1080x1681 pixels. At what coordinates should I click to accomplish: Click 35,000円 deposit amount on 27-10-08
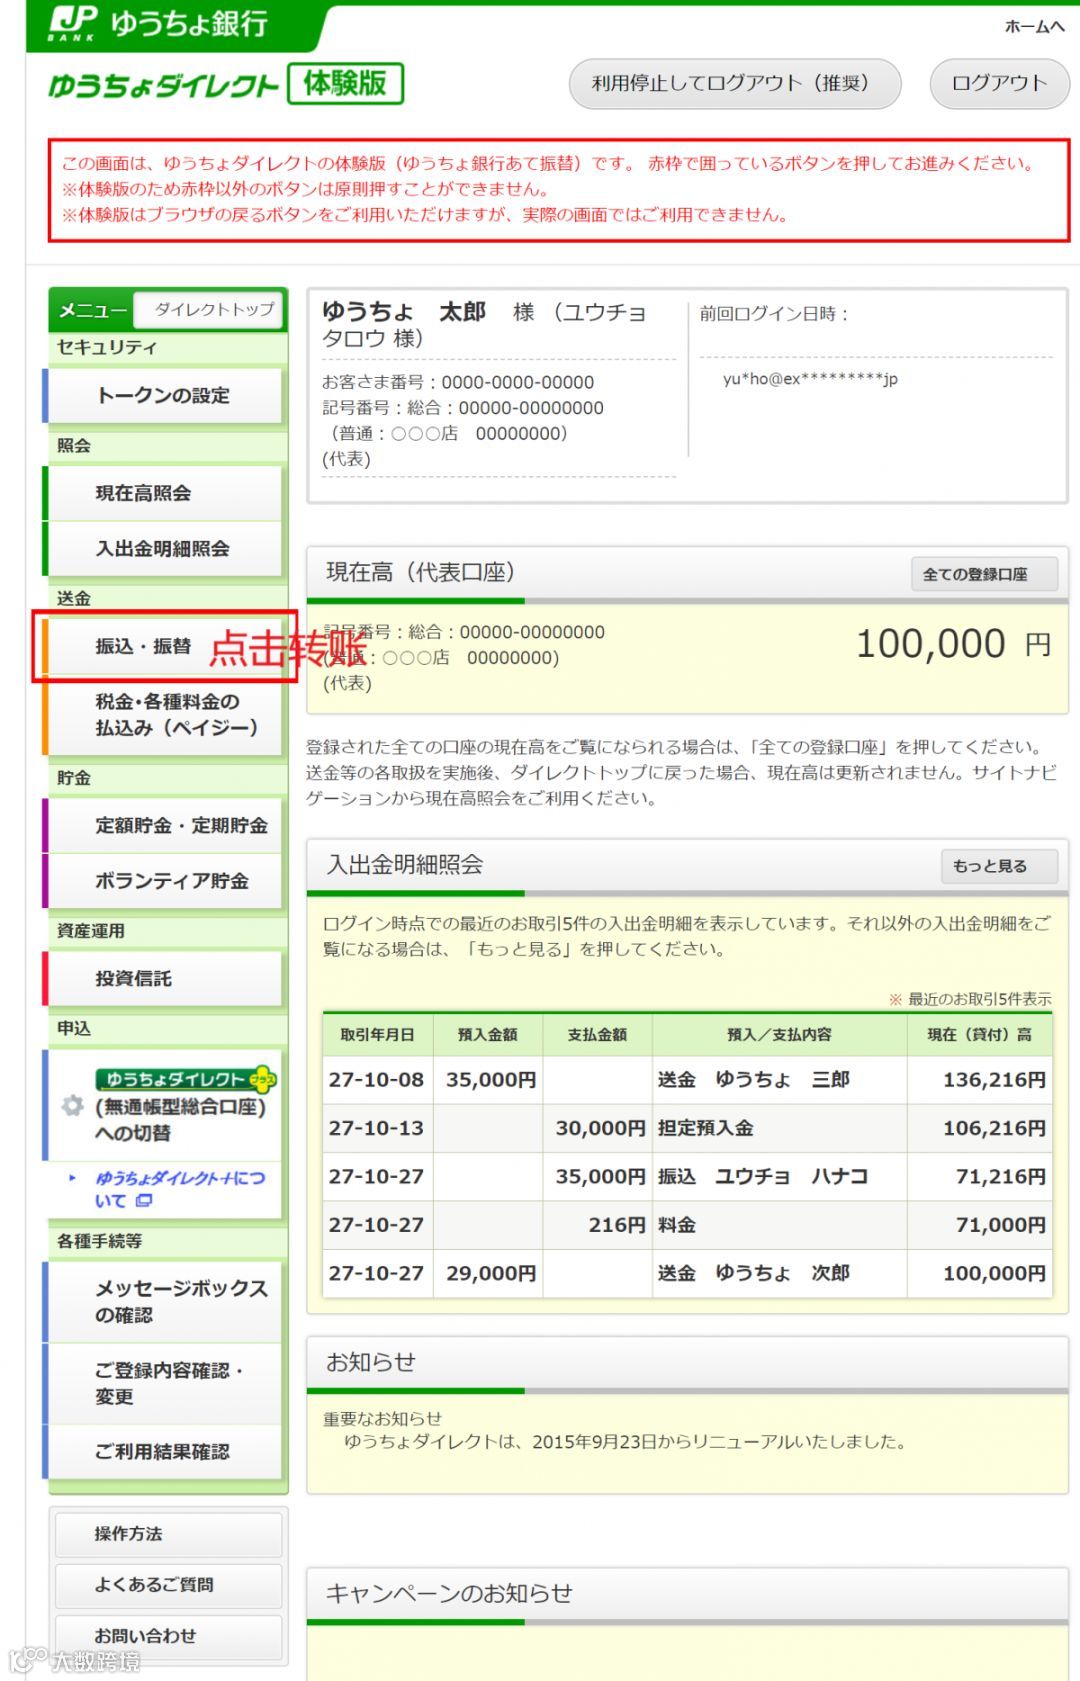coord(491,1080)
